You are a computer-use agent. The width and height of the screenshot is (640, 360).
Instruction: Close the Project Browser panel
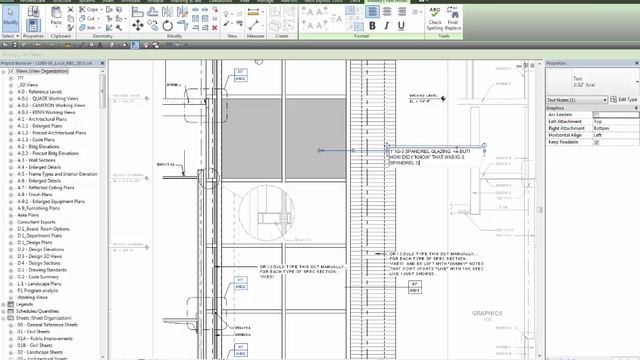(x=102, y=63)
